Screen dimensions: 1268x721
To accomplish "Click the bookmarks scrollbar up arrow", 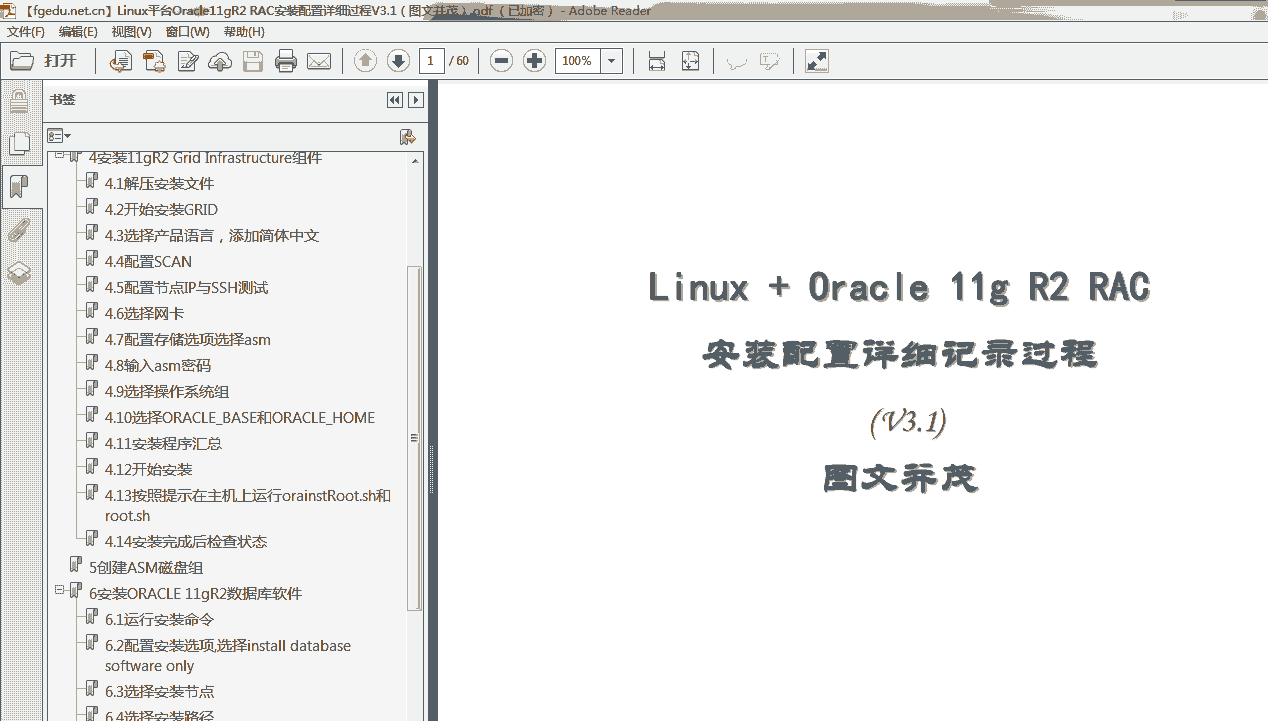I will point(414,160).
